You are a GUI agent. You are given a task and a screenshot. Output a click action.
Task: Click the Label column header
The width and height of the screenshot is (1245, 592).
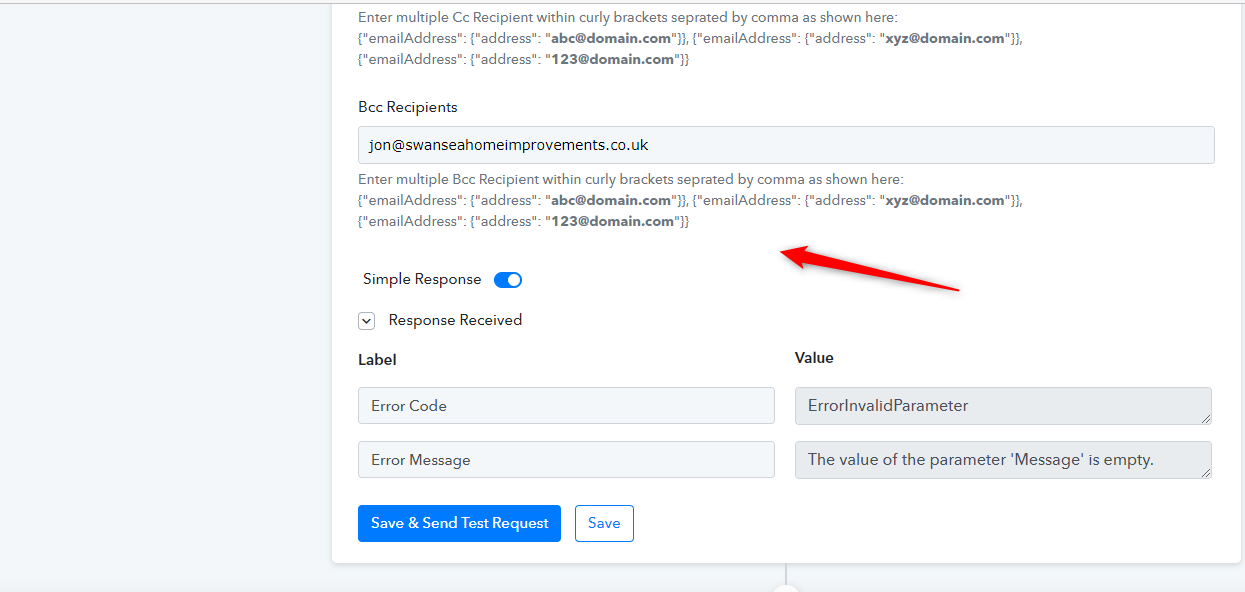[377, 360]
